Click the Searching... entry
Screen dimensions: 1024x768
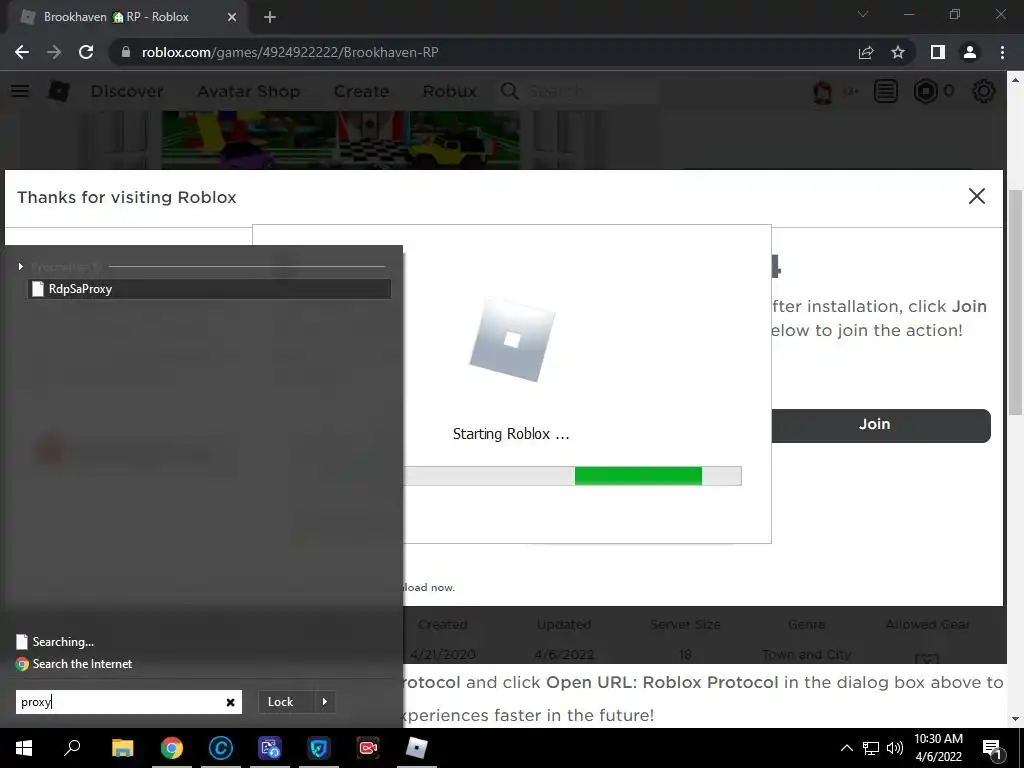(55, 641)
